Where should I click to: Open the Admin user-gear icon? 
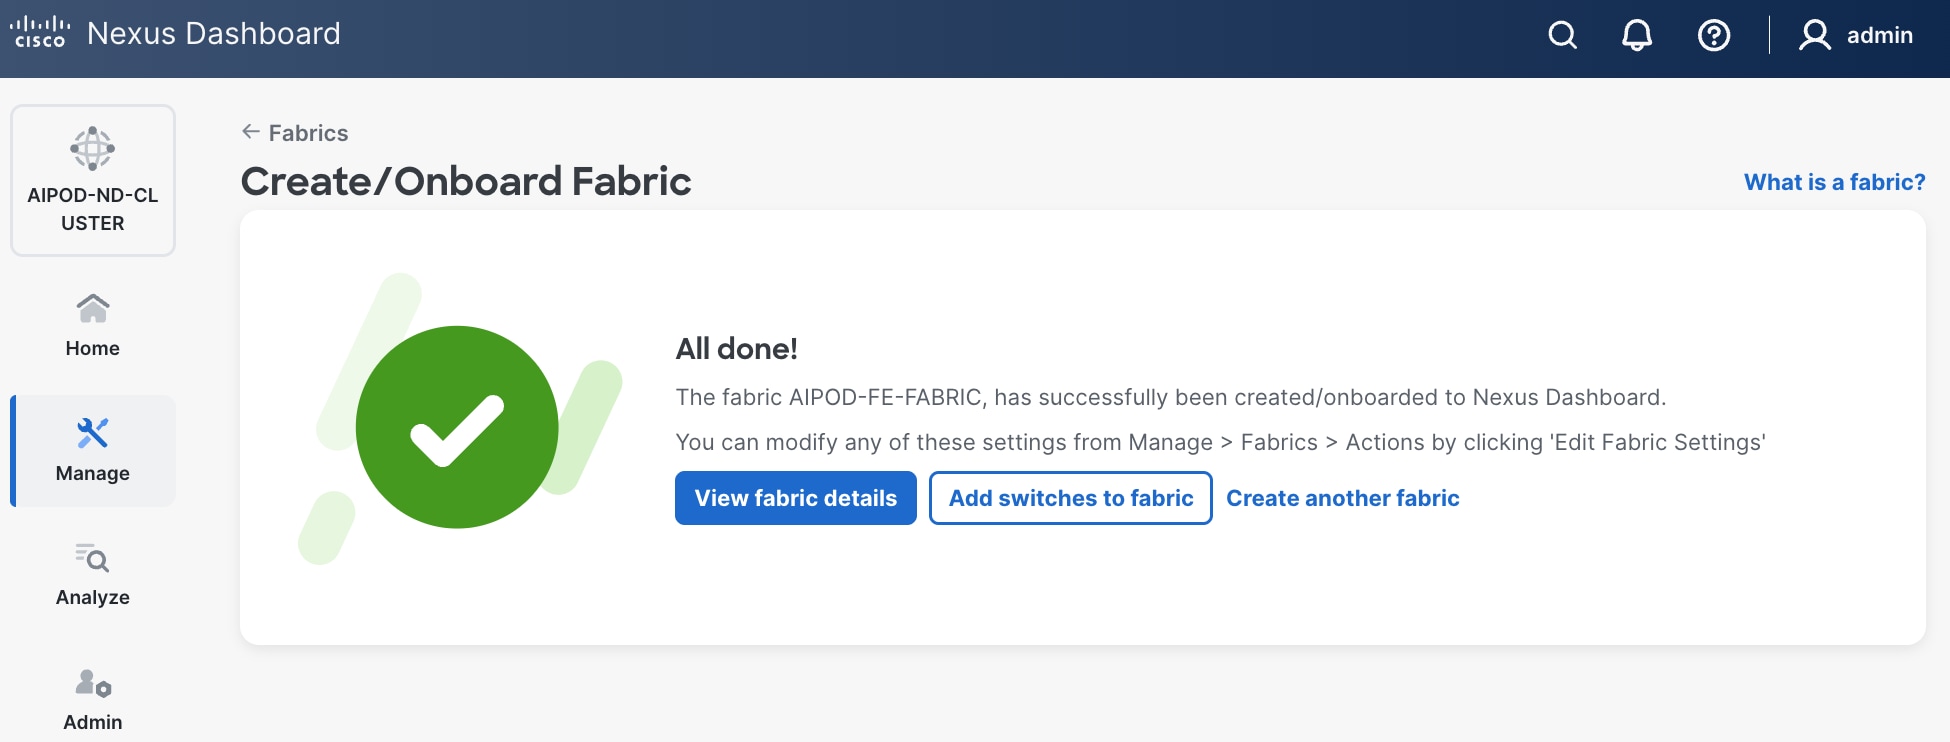click(x=93, y=683)
